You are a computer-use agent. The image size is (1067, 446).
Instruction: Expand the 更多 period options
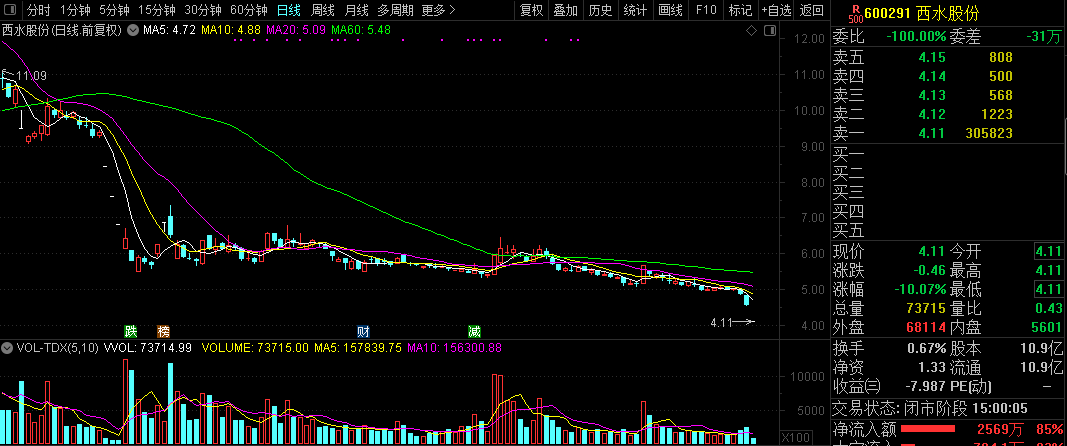click(x=438, y=10)
